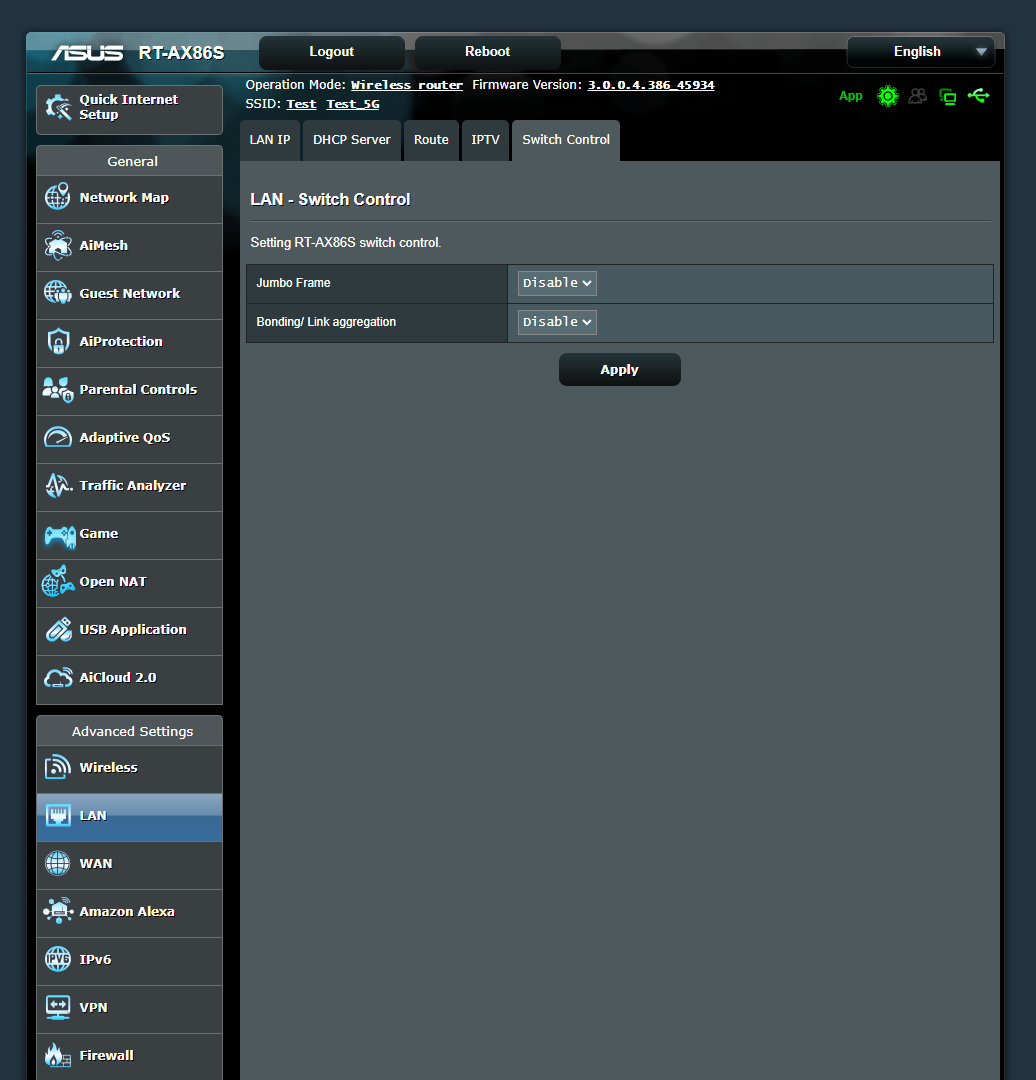Click the Traffic Analyzer waveform icon

[x=58, y=486]
